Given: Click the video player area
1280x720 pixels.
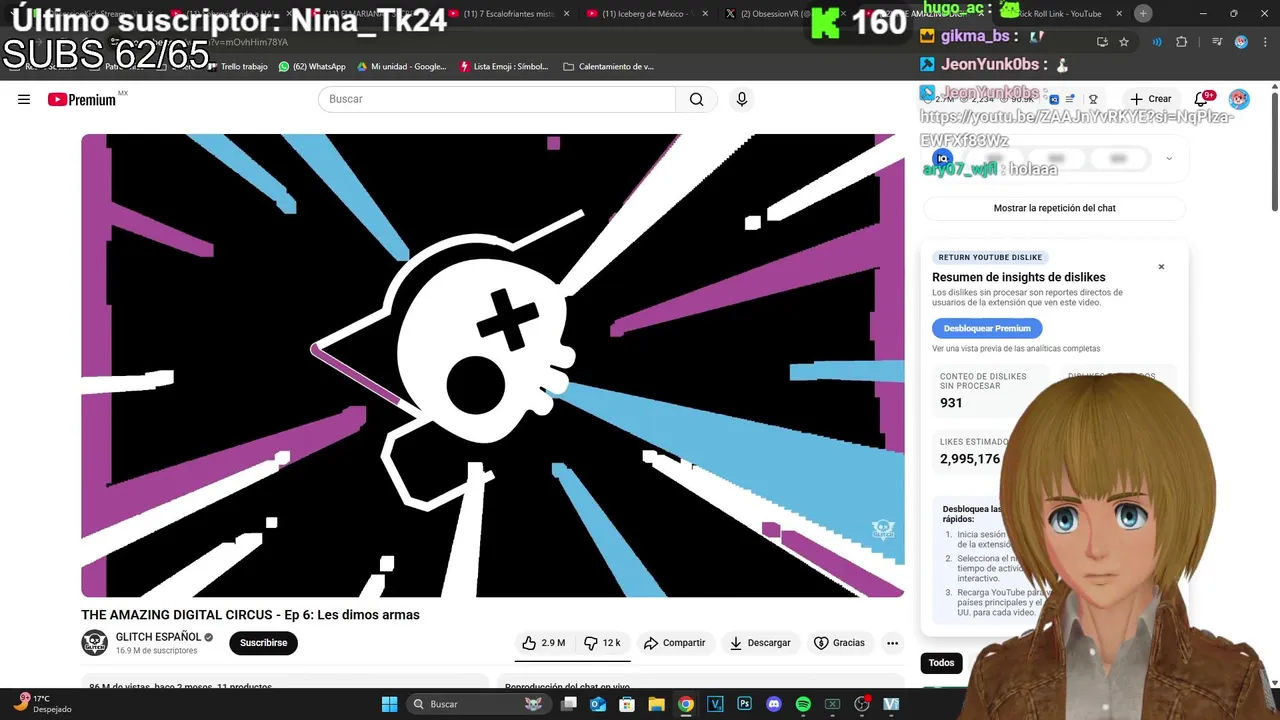Looking at the screenshot, I should 493,366.
